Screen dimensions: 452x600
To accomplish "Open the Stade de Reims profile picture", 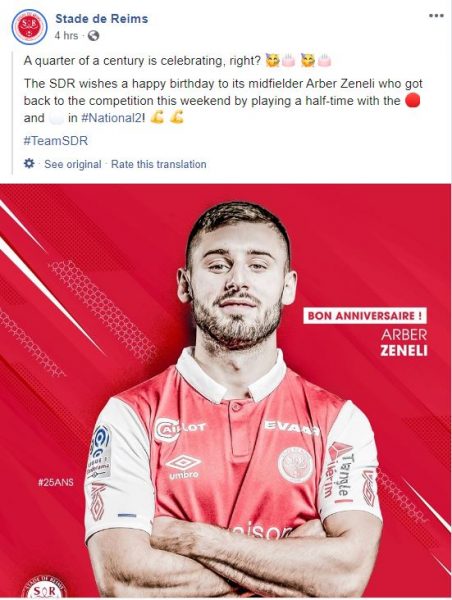I will [29, 26].
